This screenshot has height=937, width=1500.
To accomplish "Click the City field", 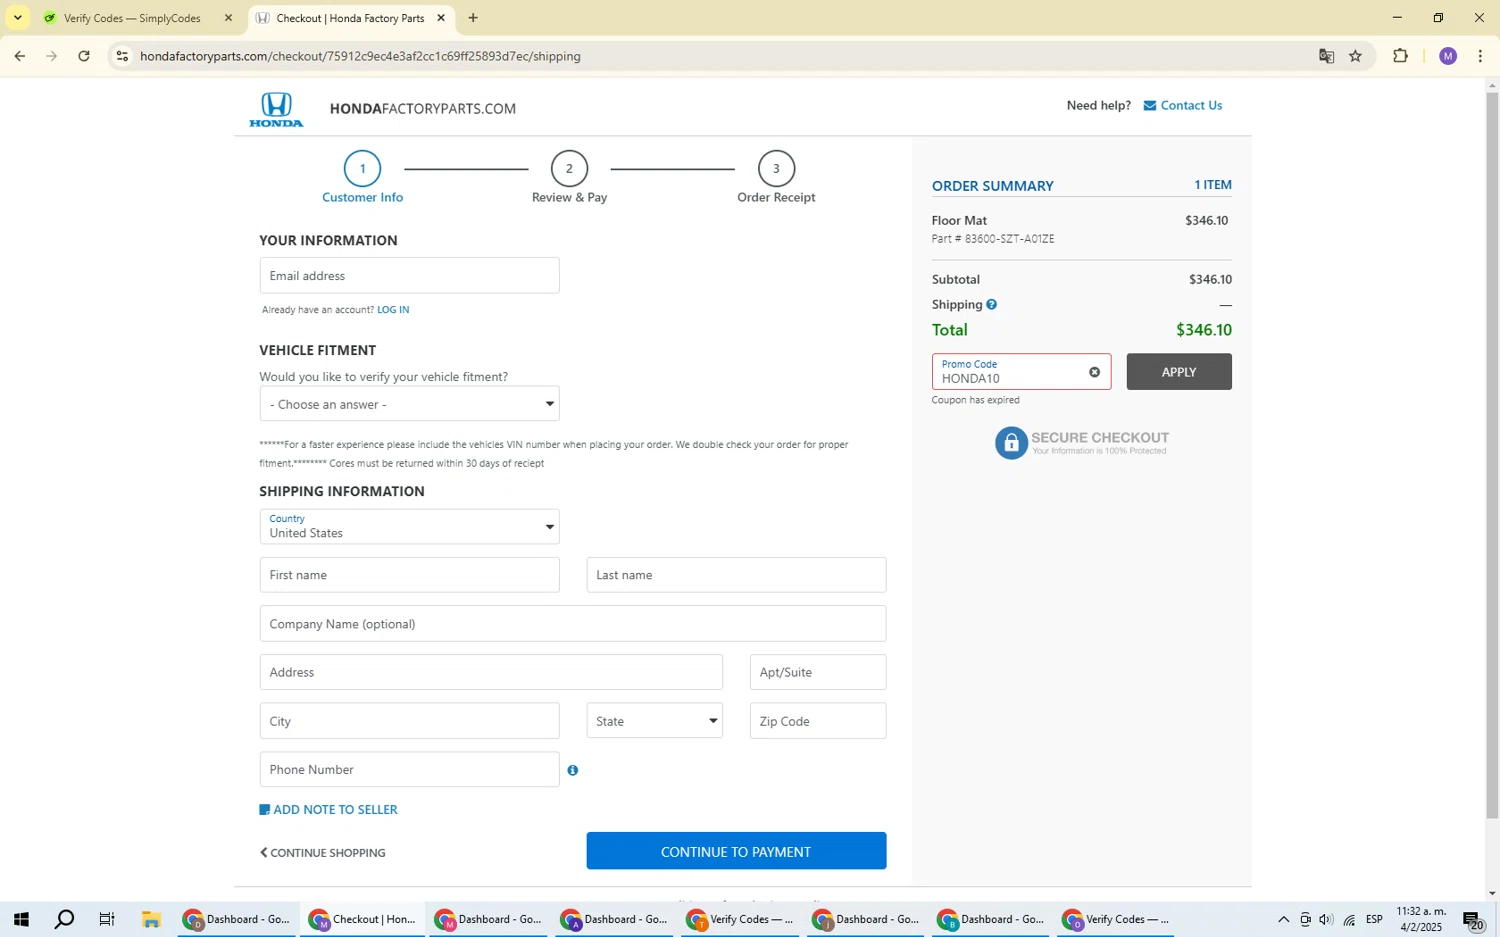I will click(x=409, y=721).
